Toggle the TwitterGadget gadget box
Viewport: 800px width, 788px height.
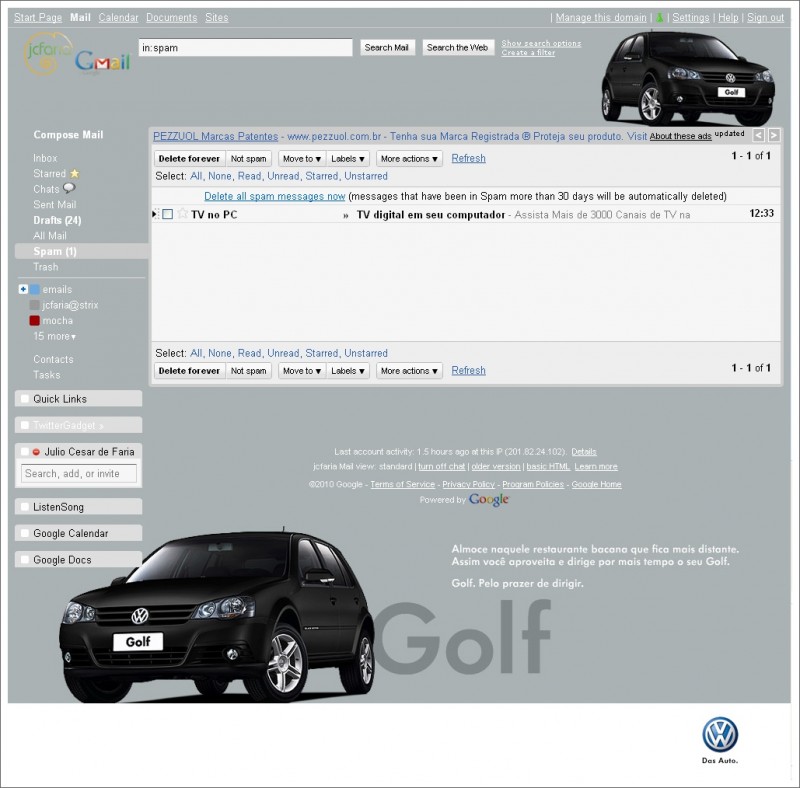click(x=24, y=425)
